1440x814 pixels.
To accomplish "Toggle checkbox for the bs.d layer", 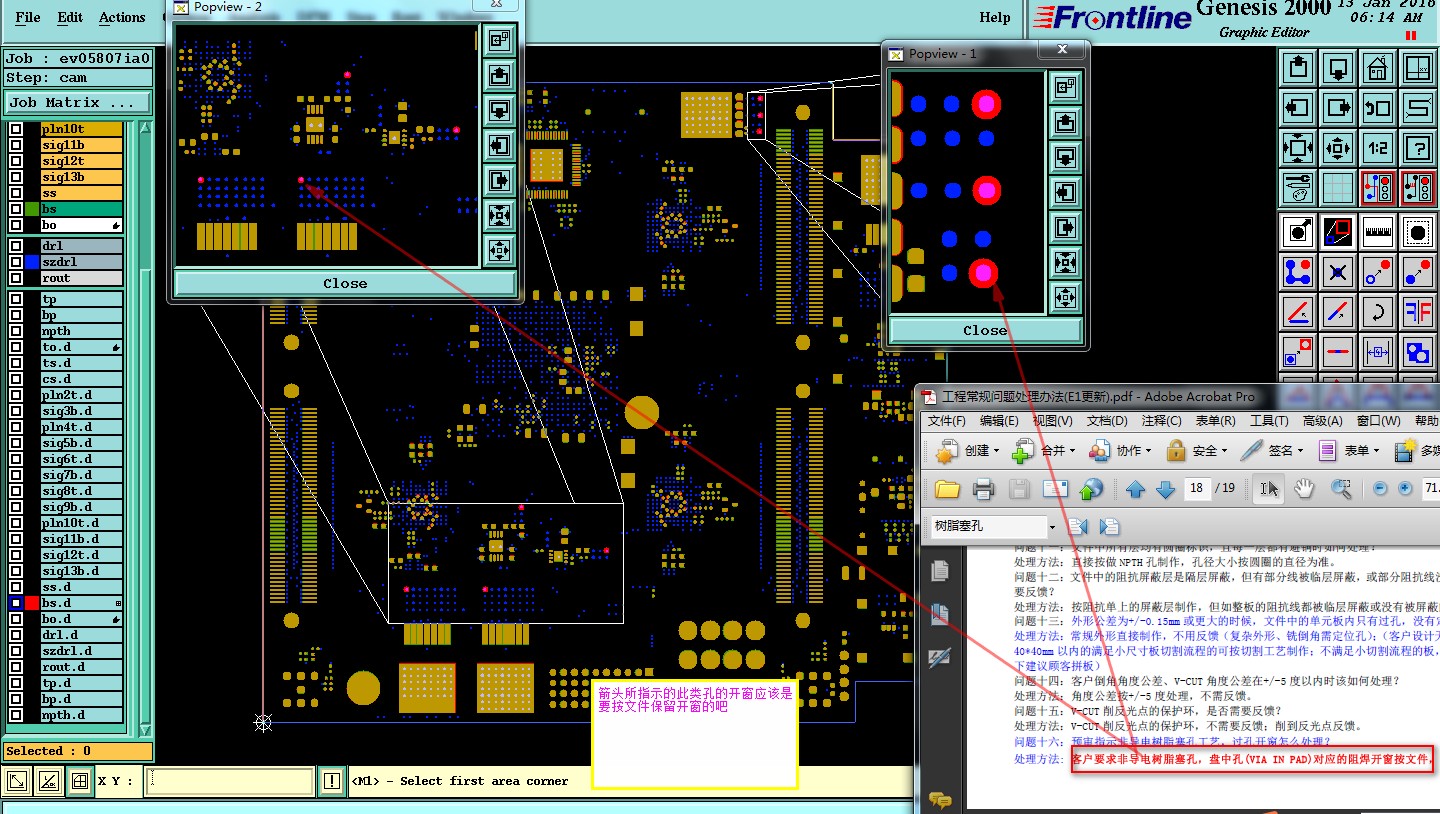I will pyautogui.click(x=16, y=603).
